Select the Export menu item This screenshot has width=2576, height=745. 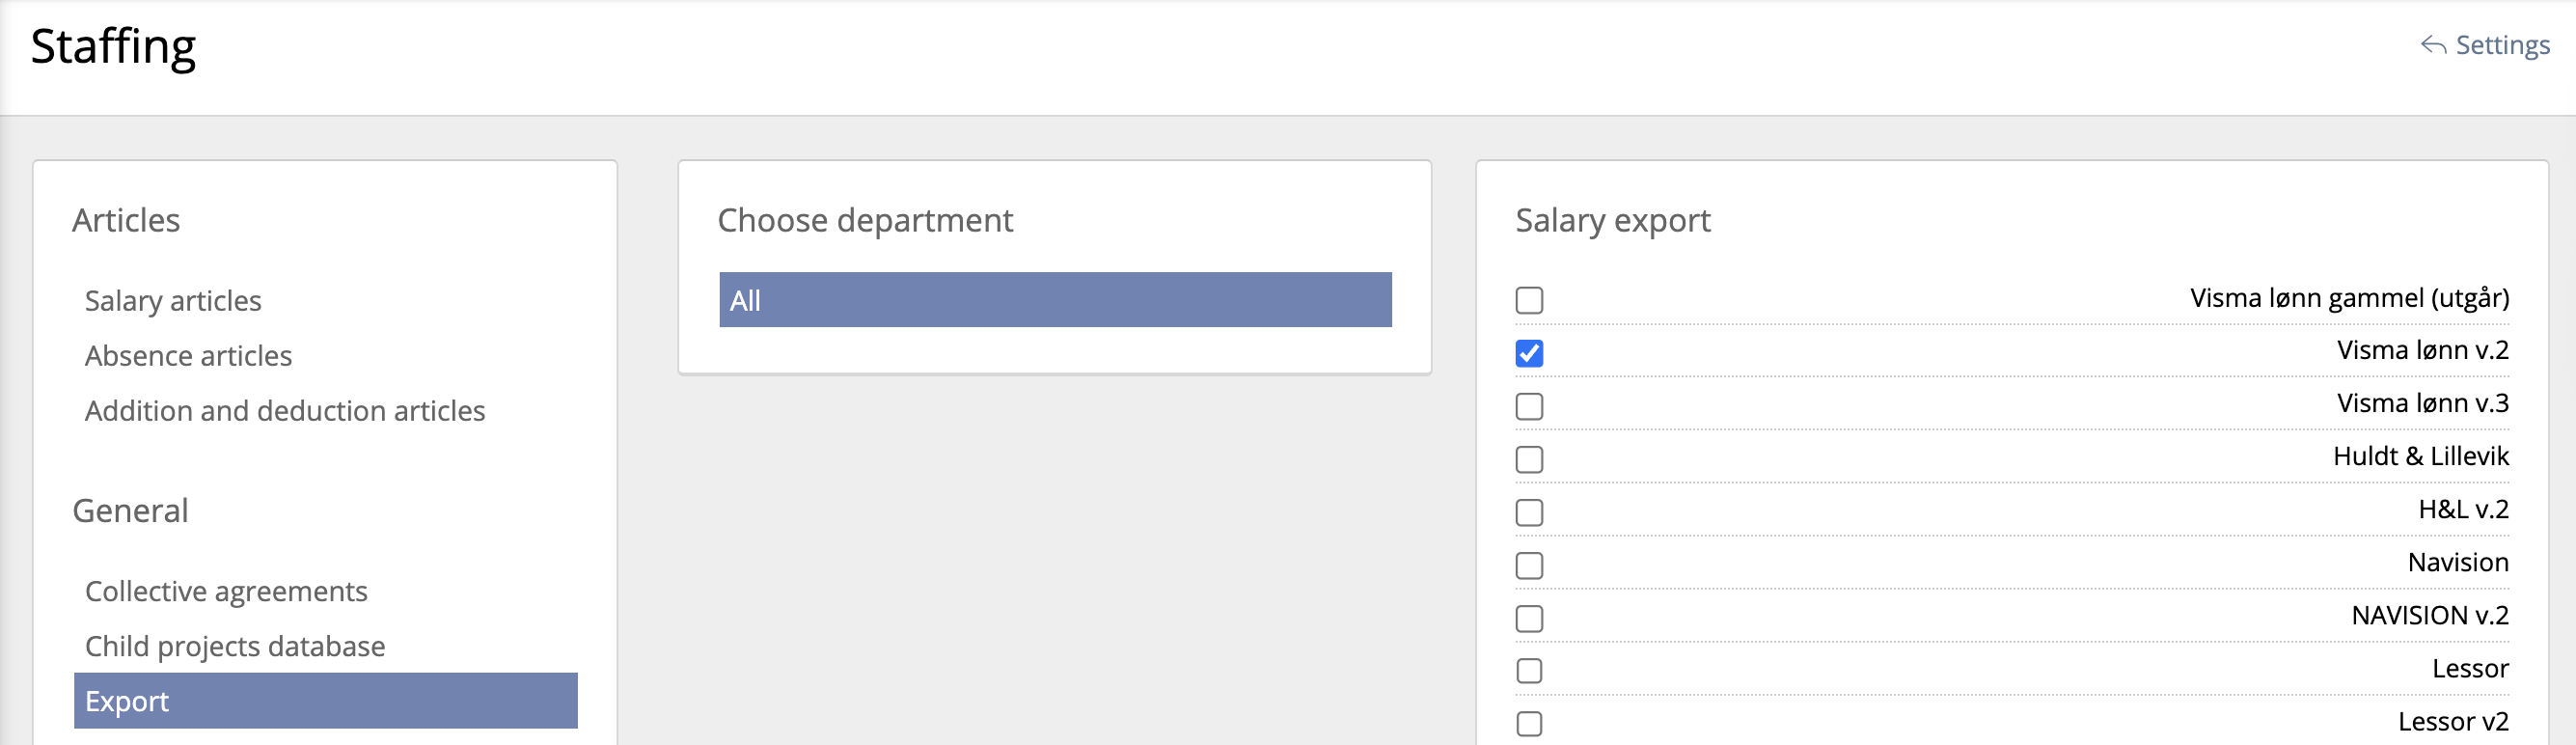[x=325, y=701]
